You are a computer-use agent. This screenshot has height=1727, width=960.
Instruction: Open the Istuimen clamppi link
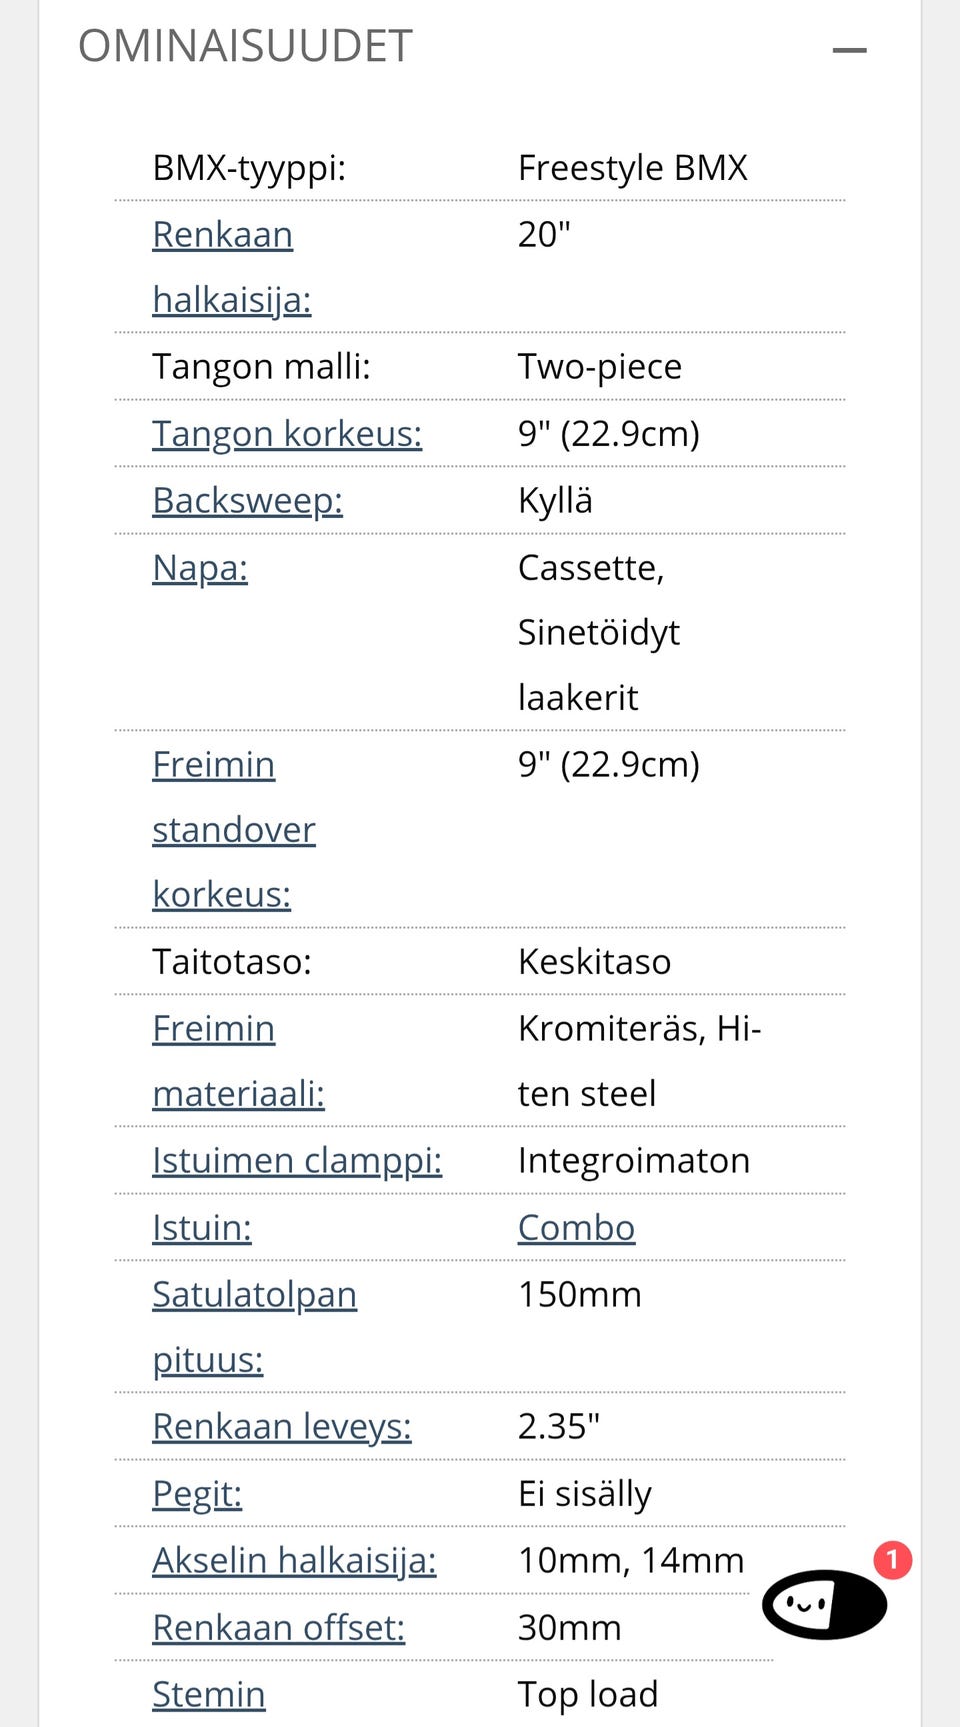(297, 1161)
